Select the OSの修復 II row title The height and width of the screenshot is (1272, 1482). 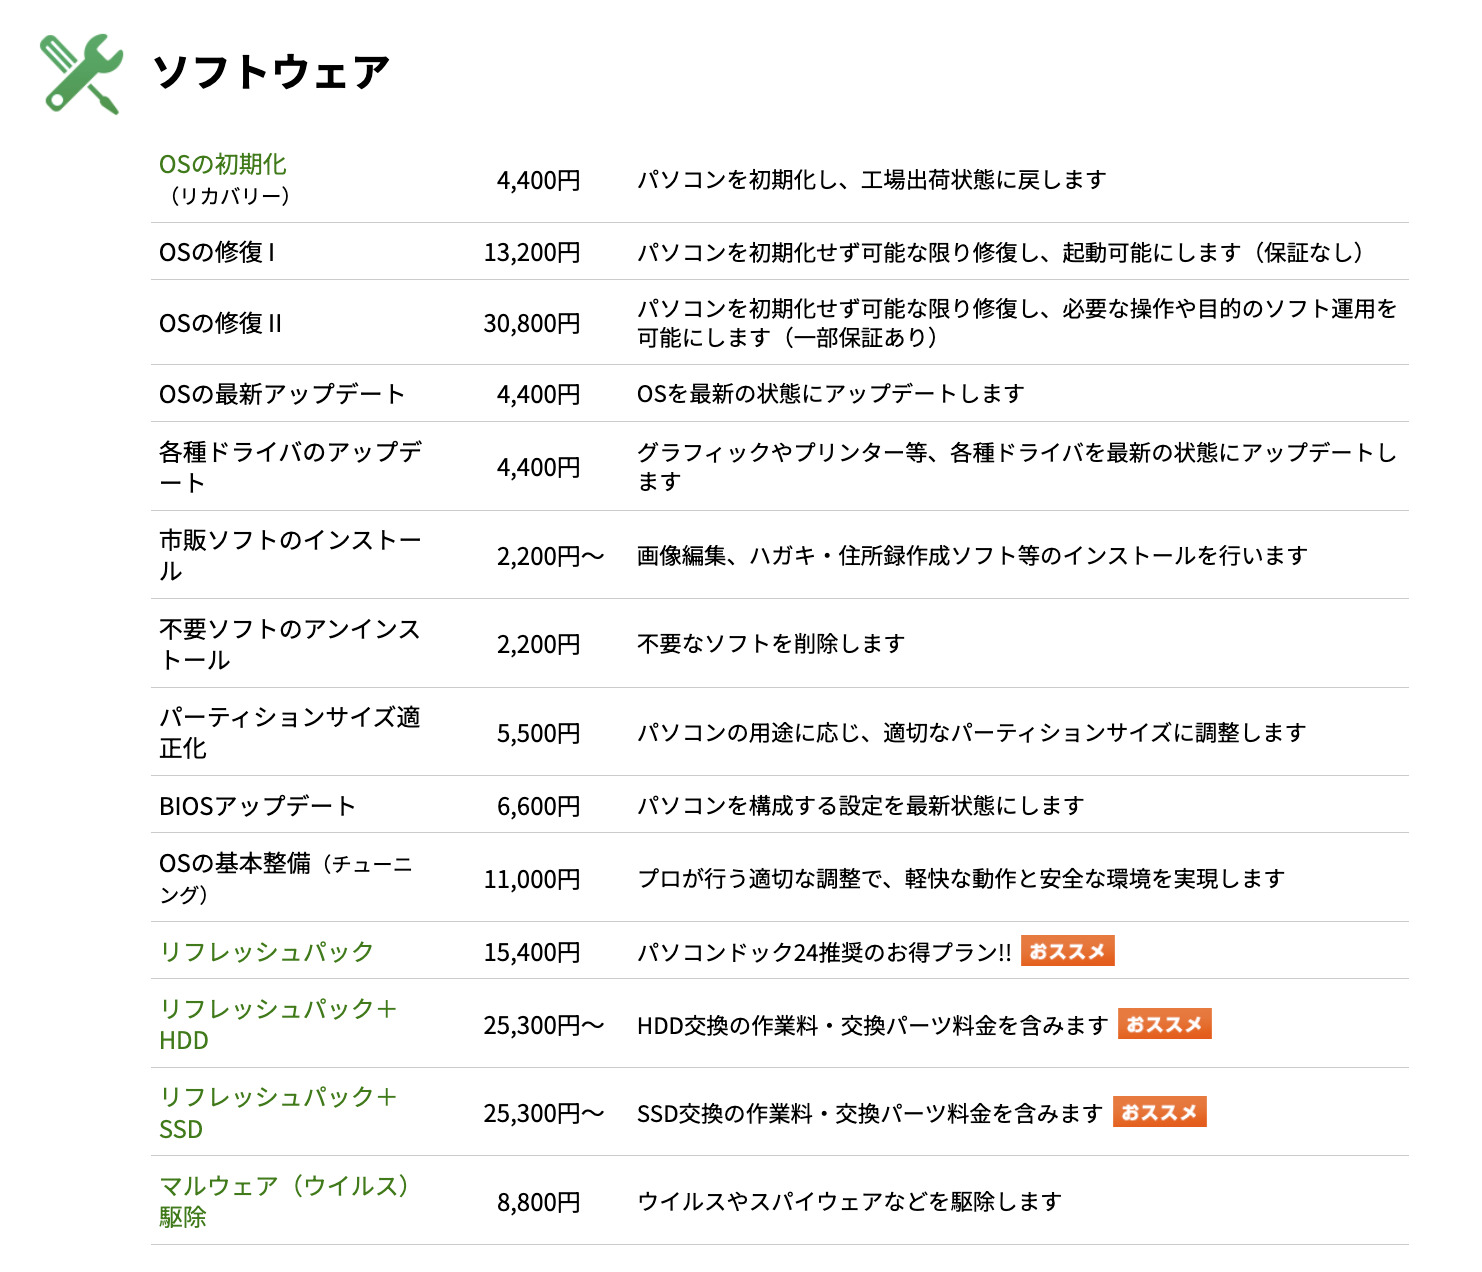tap(221, 323)
